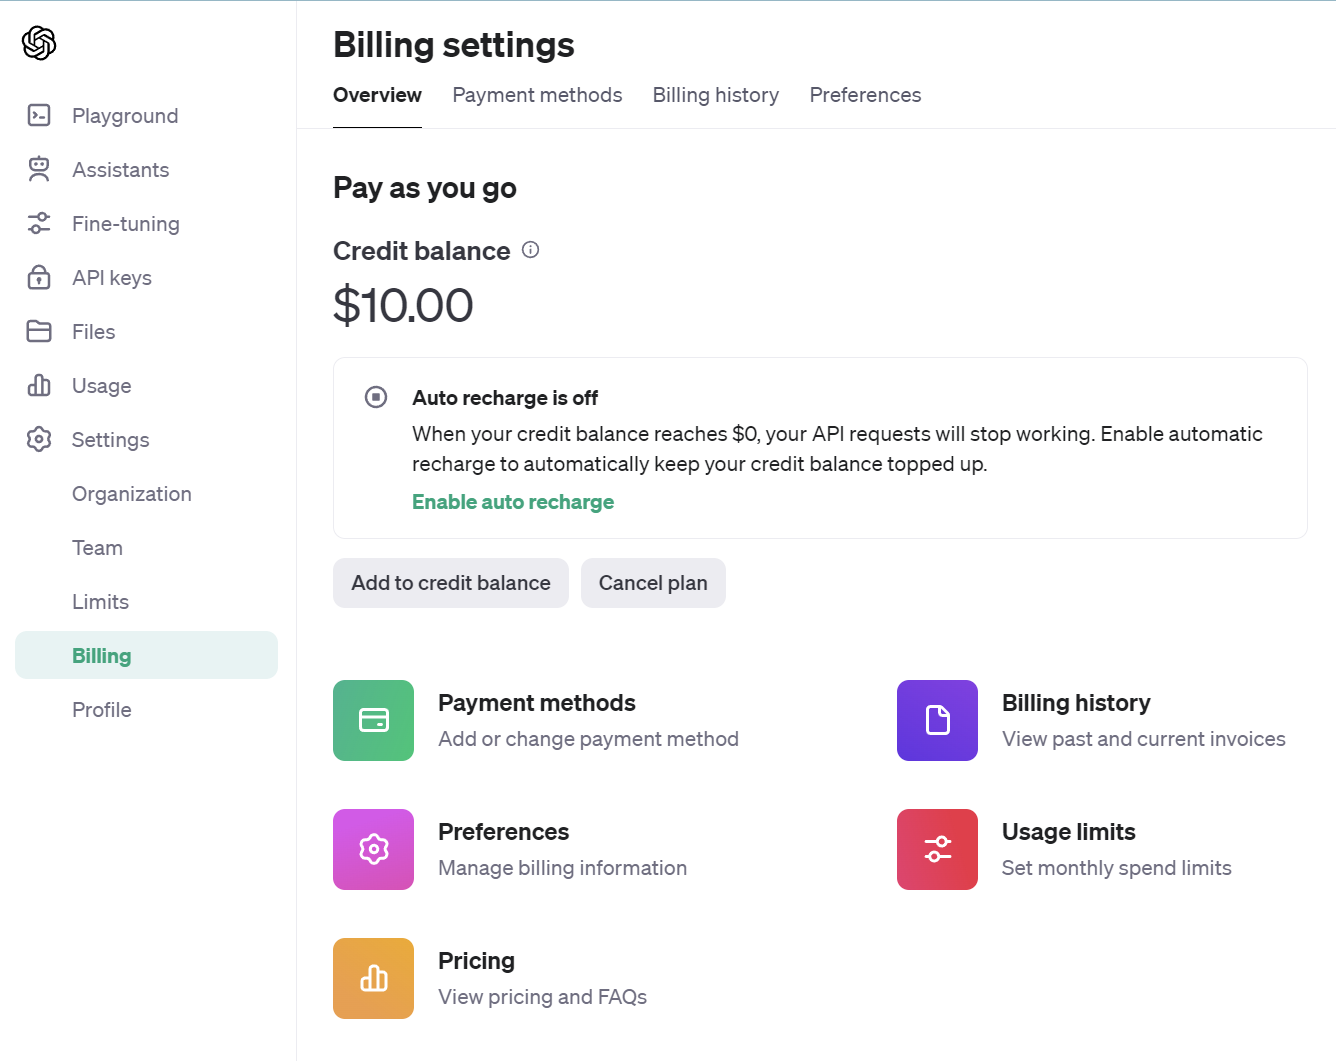Click the Credit balance info icon

point(531,250)
